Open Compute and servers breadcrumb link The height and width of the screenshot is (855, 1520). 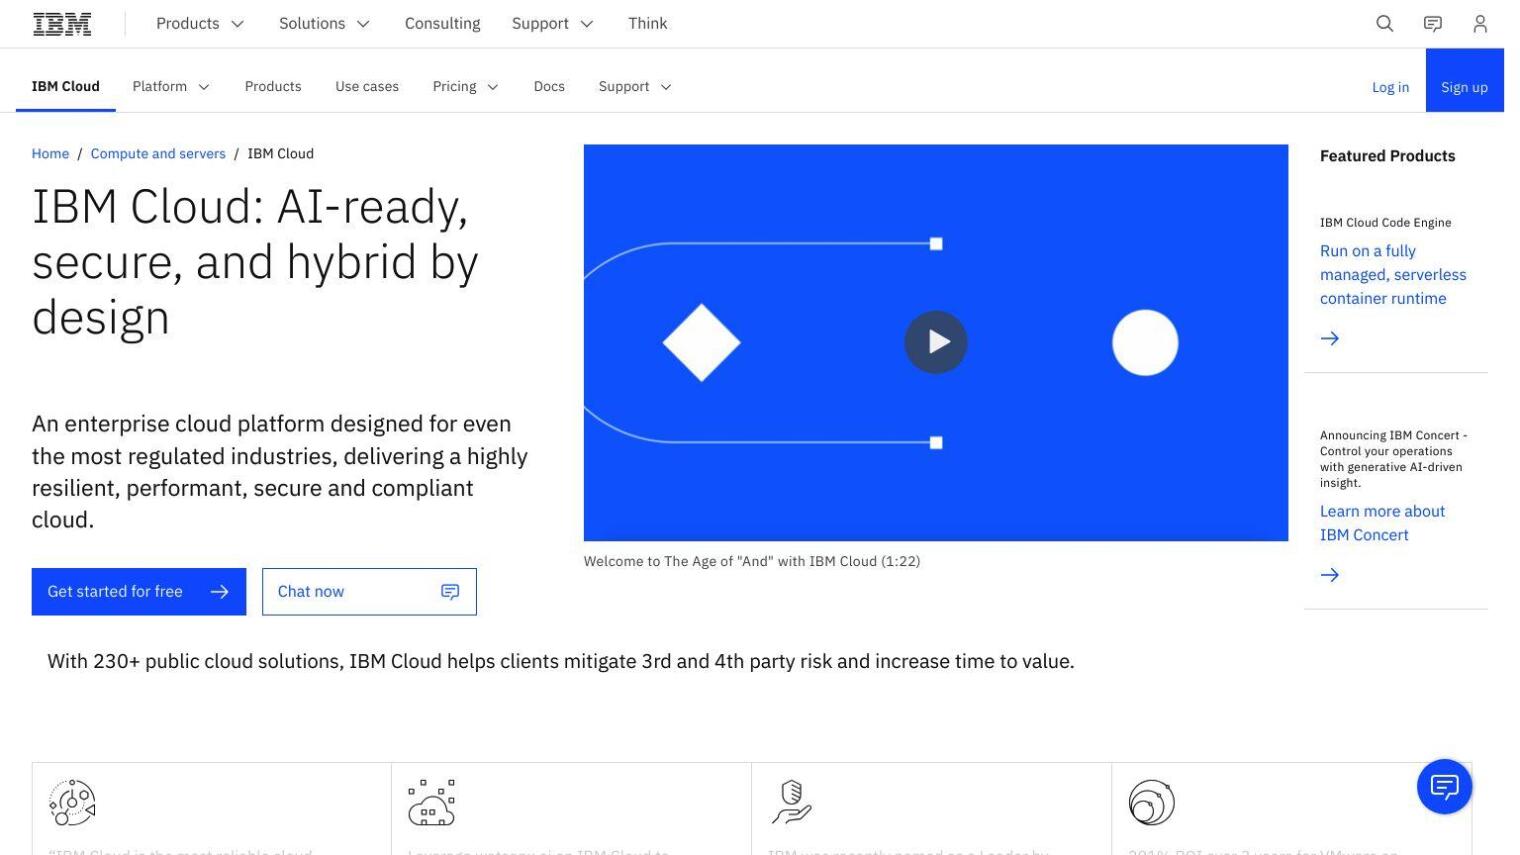pos(158,154)
